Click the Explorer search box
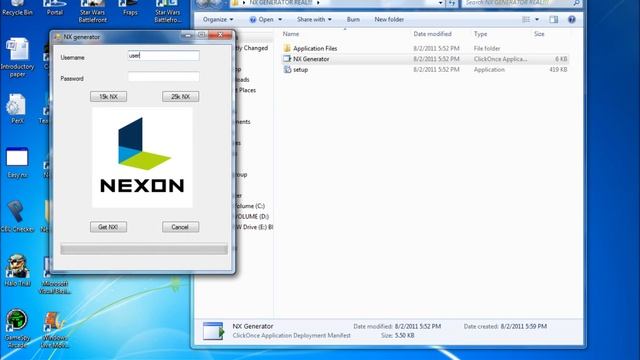 pyautogui.click(x=521, y=3)
